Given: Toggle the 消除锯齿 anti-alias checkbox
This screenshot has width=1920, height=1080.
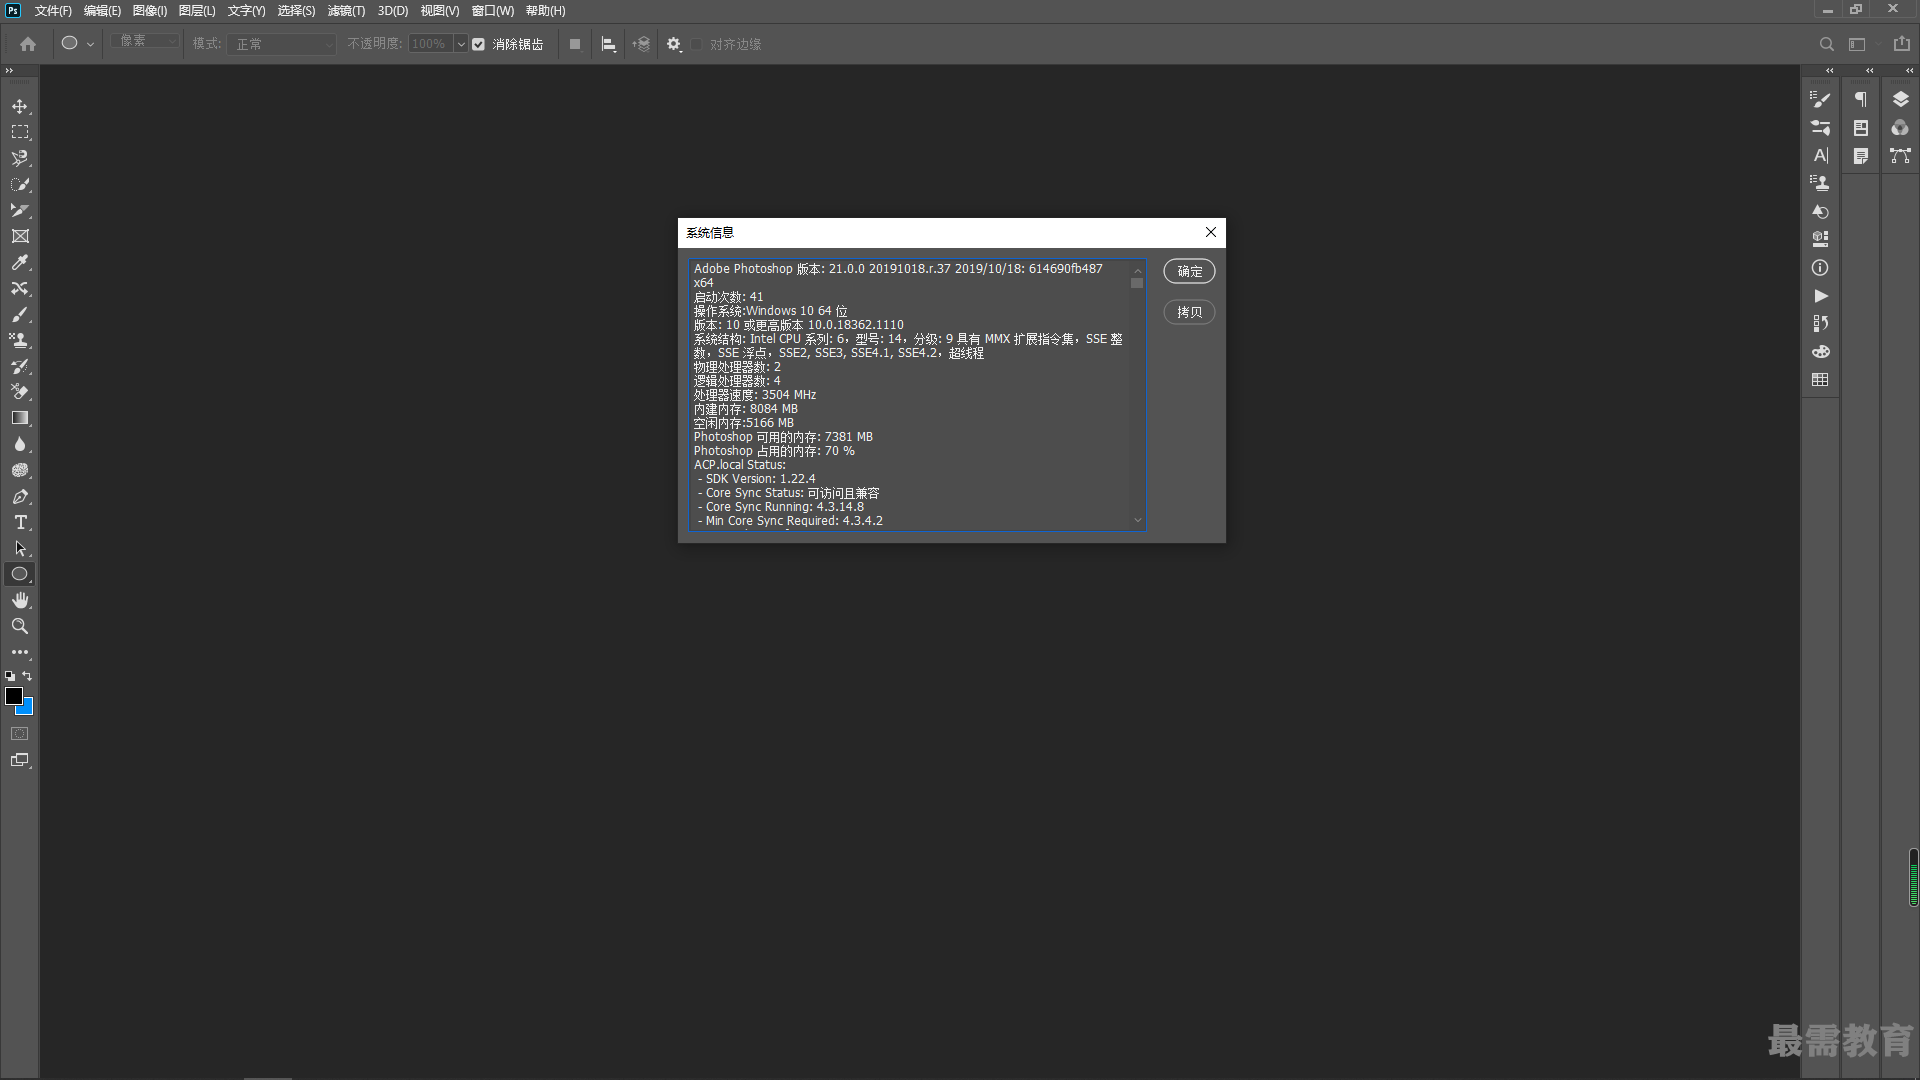Looking at the screenshot, I should [x=478, y=44].
